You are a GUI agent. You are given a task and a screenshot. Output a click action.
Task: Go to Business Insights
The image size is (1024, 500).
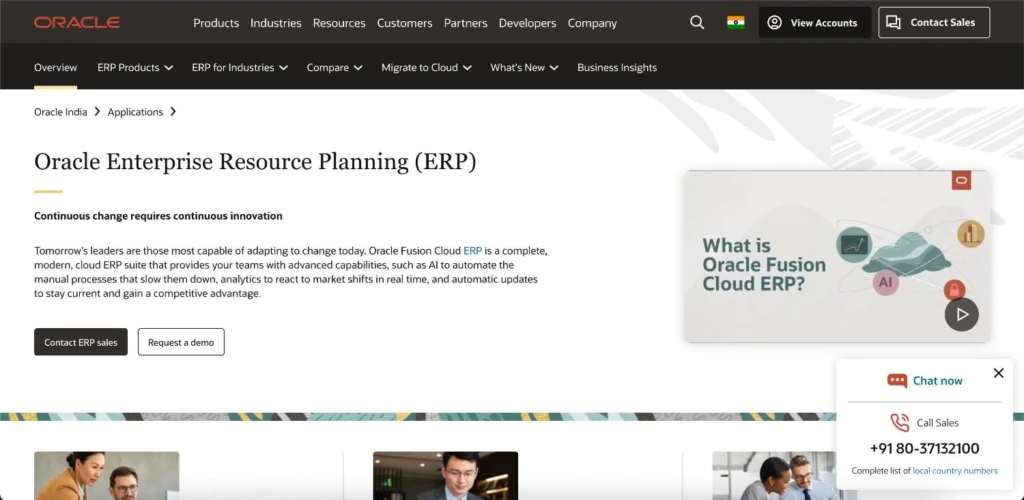tap(617, 67)
